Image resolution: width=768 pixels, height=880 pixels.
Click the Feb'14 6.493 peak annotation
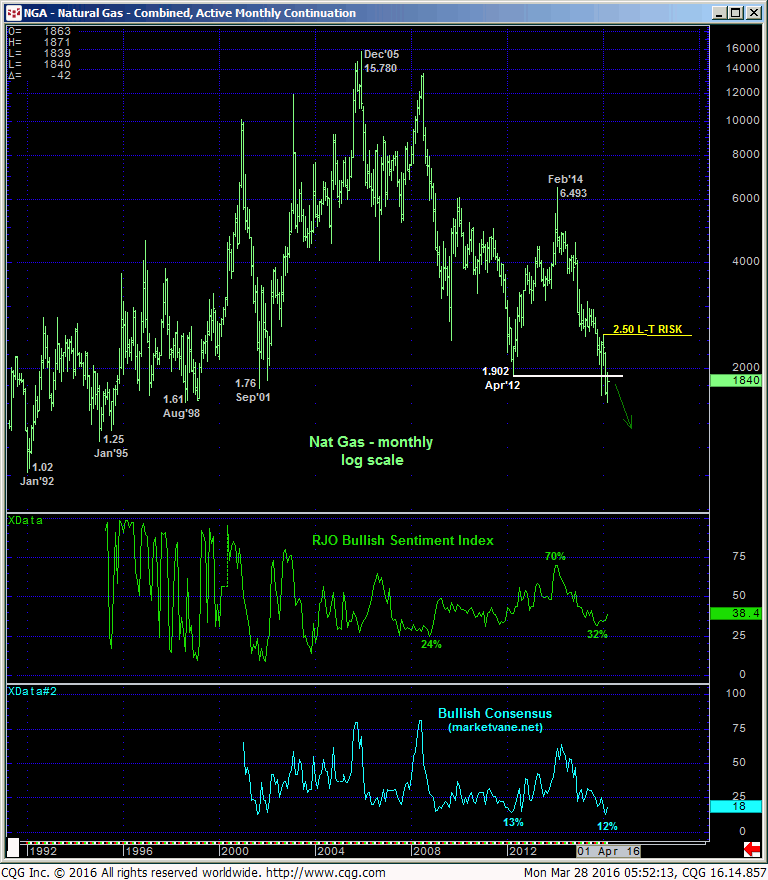(x=567, y=186)
